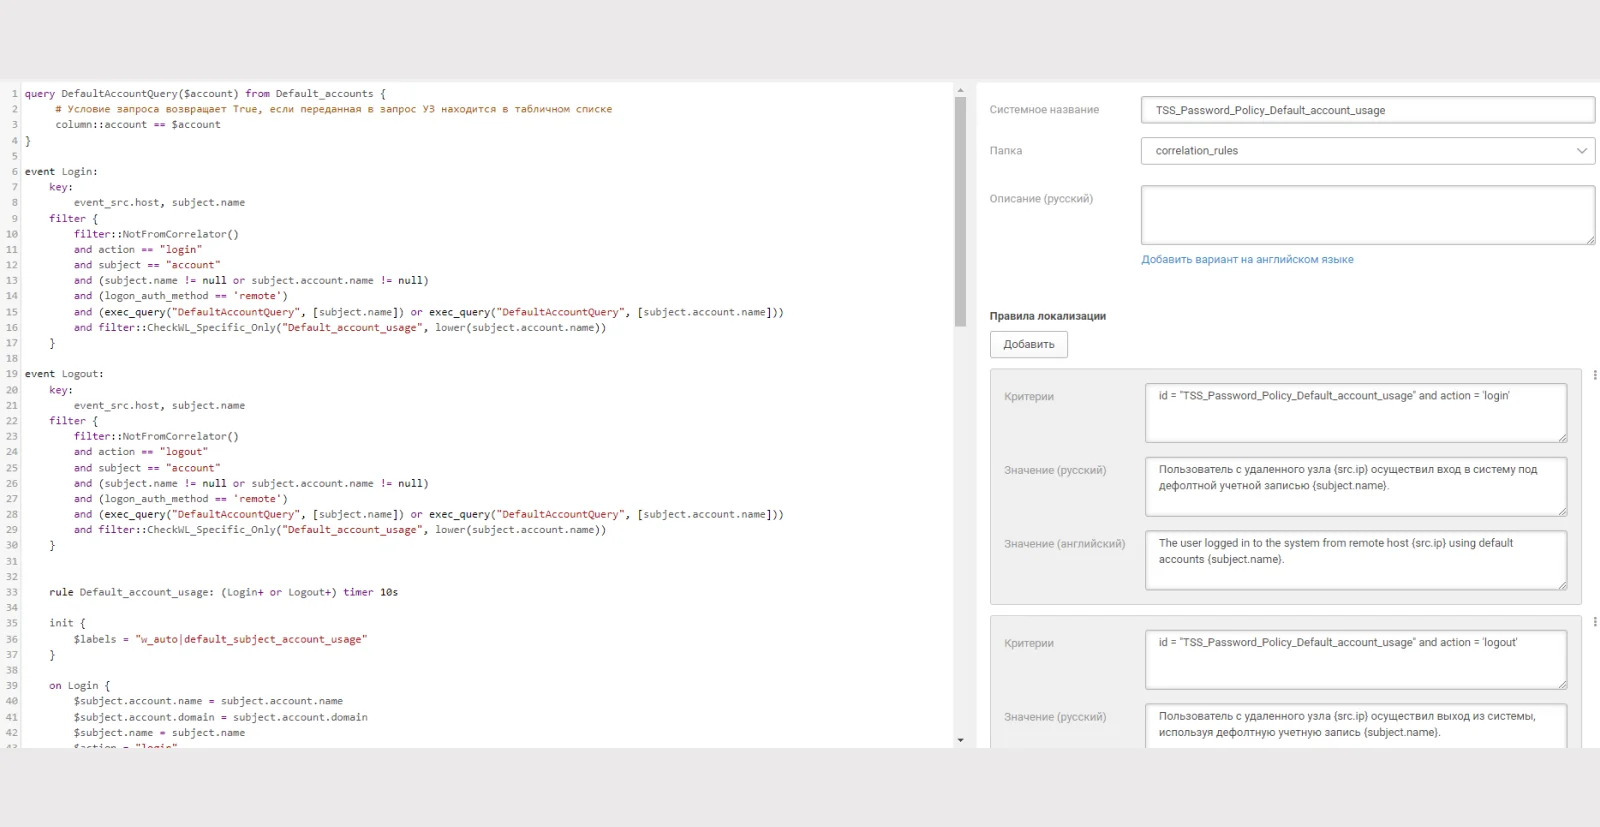Click code editor scrollbar up arrow
Image resolution: width=1600 pixels, height=827 pixels.
point(960,90)
